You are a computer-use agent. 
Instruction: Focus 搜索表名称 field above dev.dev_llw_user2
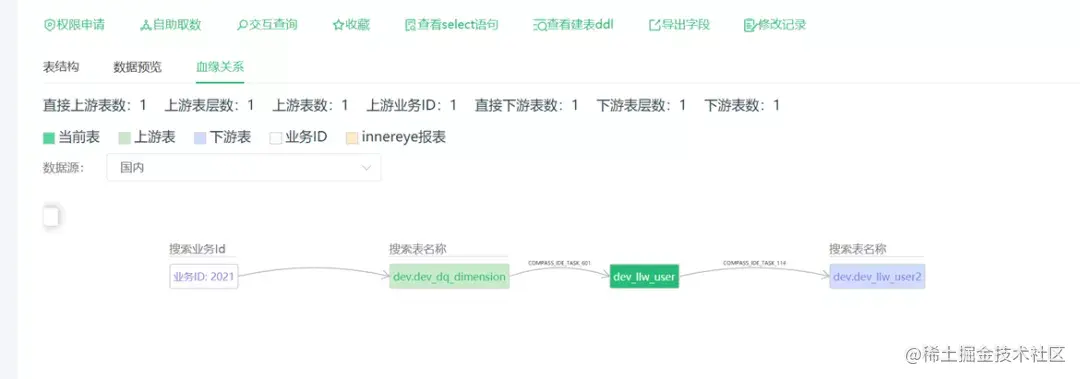(877, 249)
